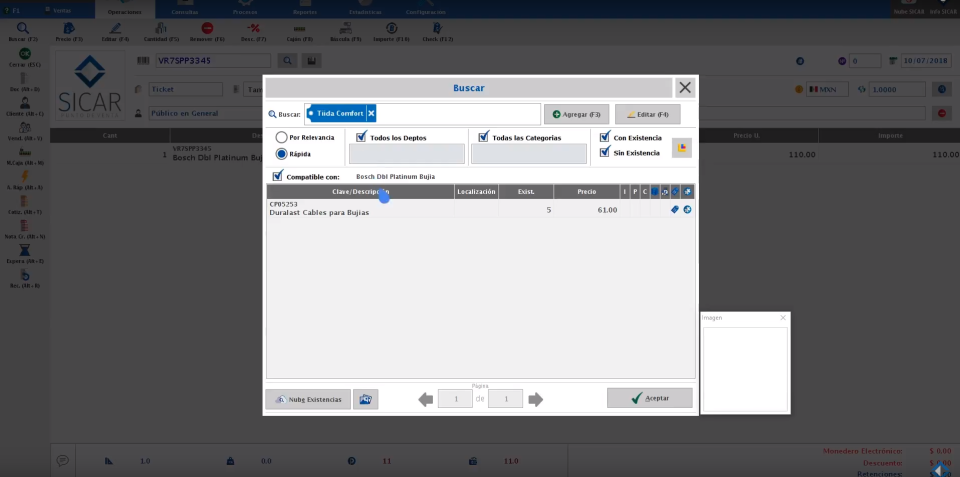Click the Agregar (F3) button
The height and width of the screenshot is (477, 960).
(x=576, y=115)
